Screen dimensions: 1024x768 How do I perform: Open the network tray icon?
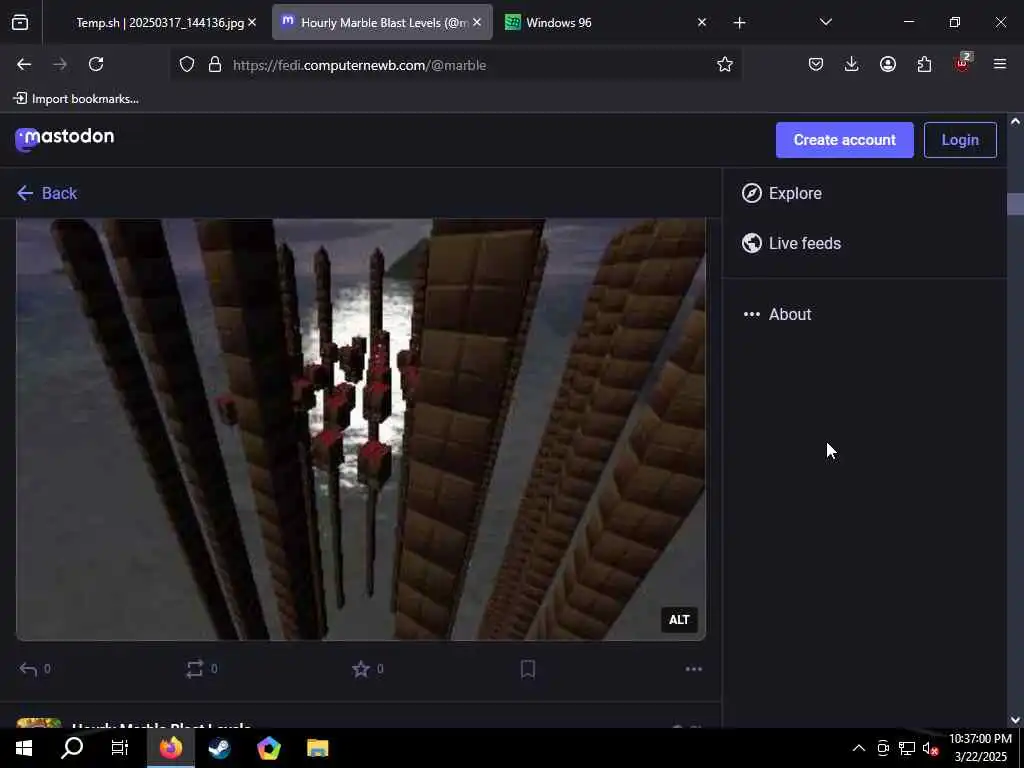tap(906, 748)
